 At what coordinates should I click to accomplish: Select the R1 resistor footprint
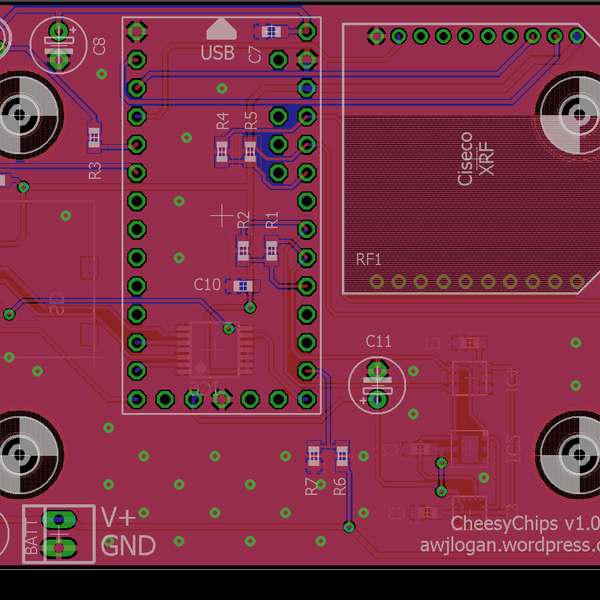pos(271,251)
